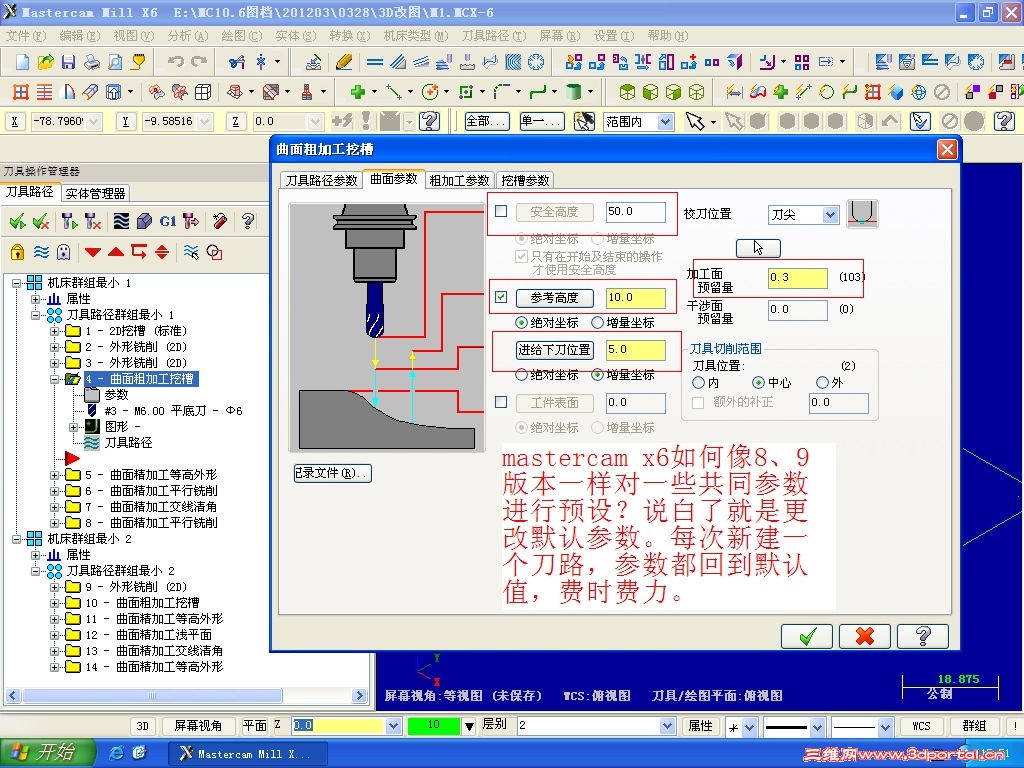Screen dimensions: 1024x768
Task: Click the 进给下刀位置 button
Action: coord(554,350)
